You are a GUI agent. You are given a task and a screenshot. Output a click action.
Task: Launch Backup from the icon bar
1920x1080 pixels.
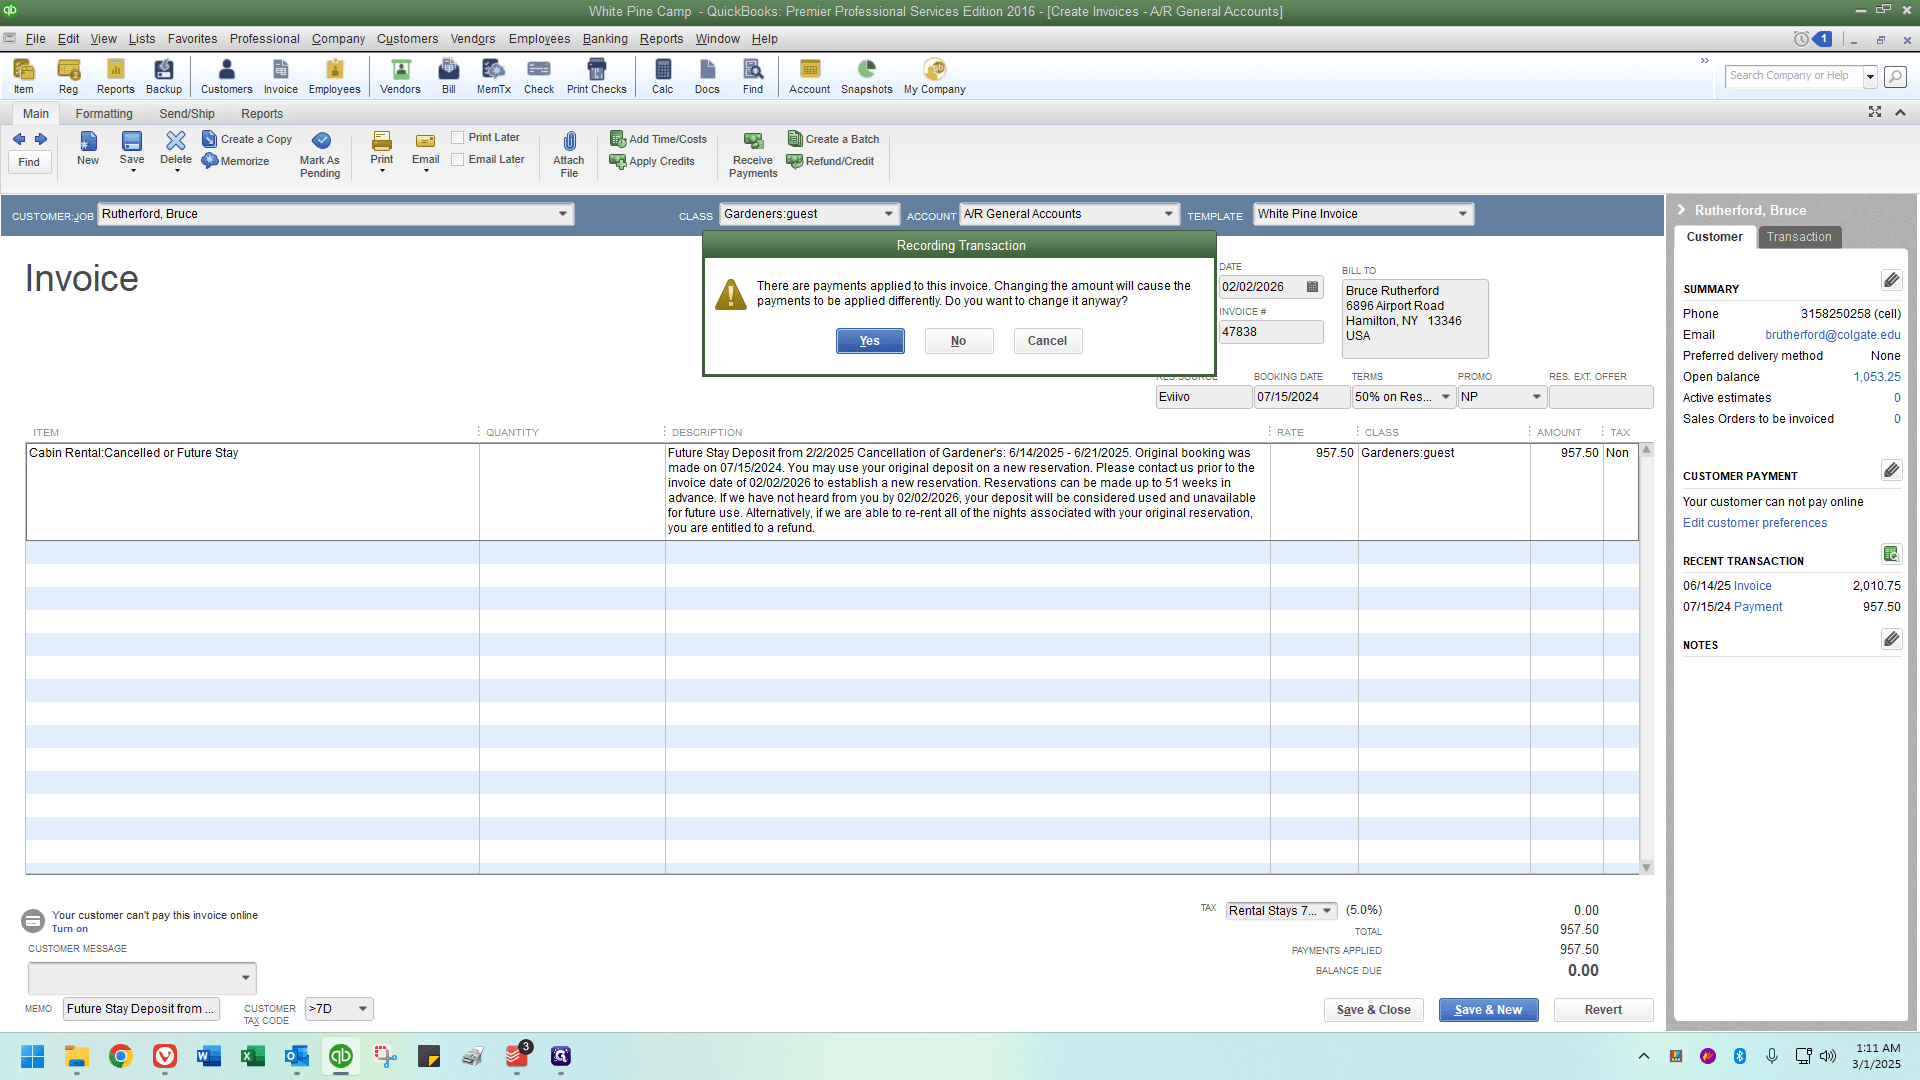[164, 76]
